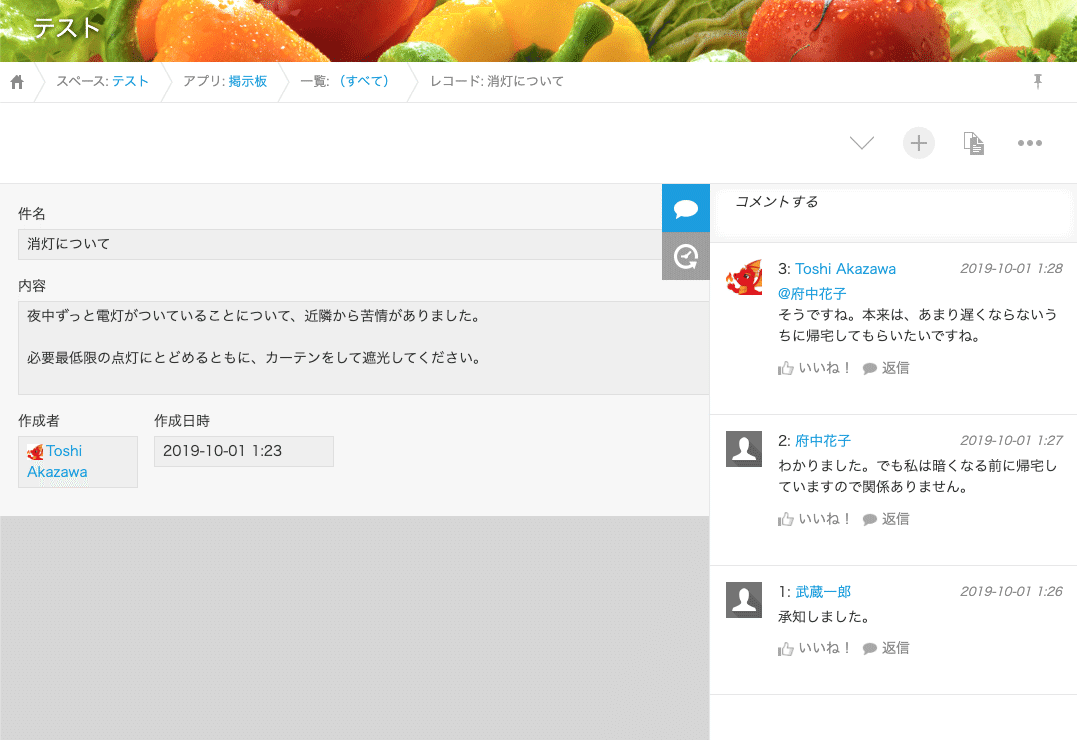This screenshot has height=740, width=1077.
Task: Click the default avatar of 府中花子
Action: (x=744, y=449)
